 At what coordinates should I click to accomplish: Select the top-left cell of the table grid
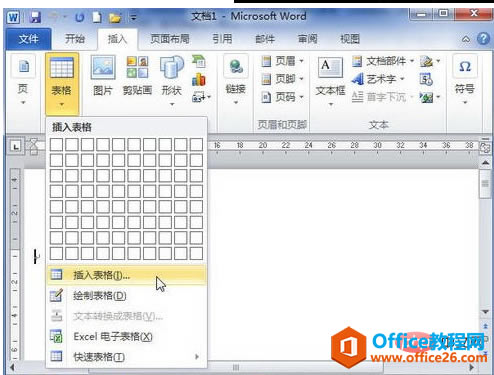[56, 145]
